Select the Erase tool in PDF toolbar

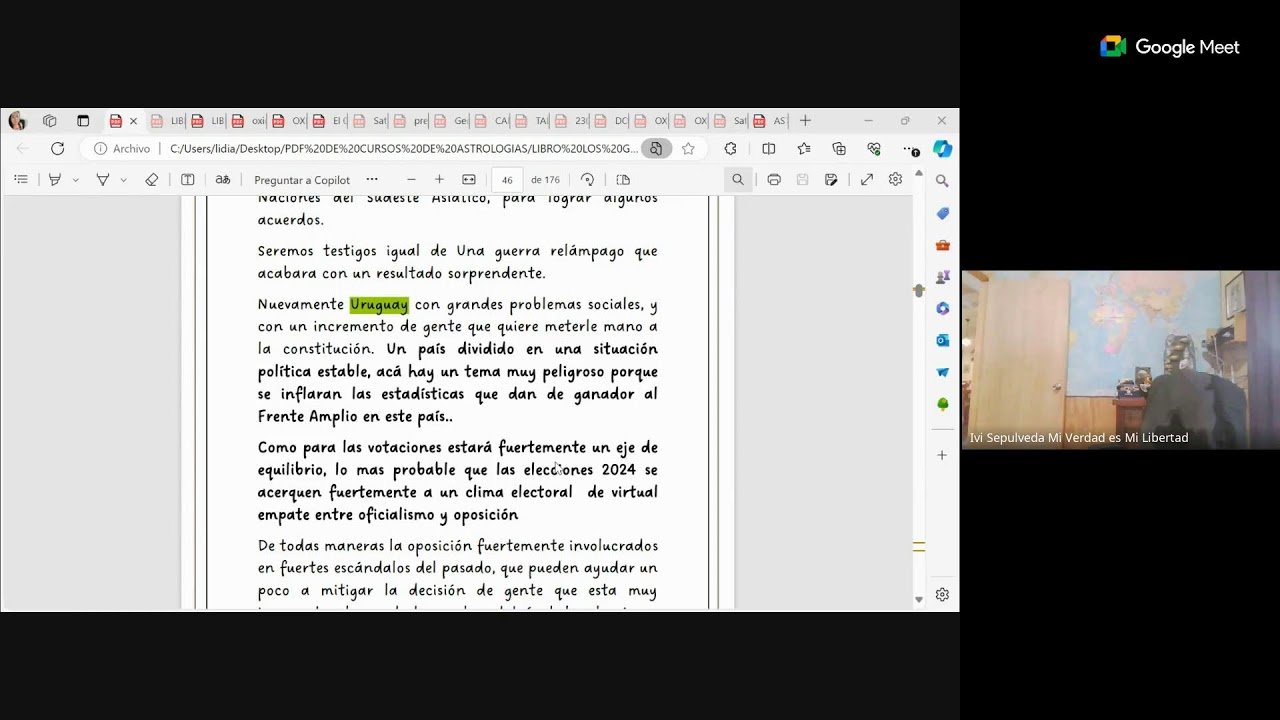(151, 180)
